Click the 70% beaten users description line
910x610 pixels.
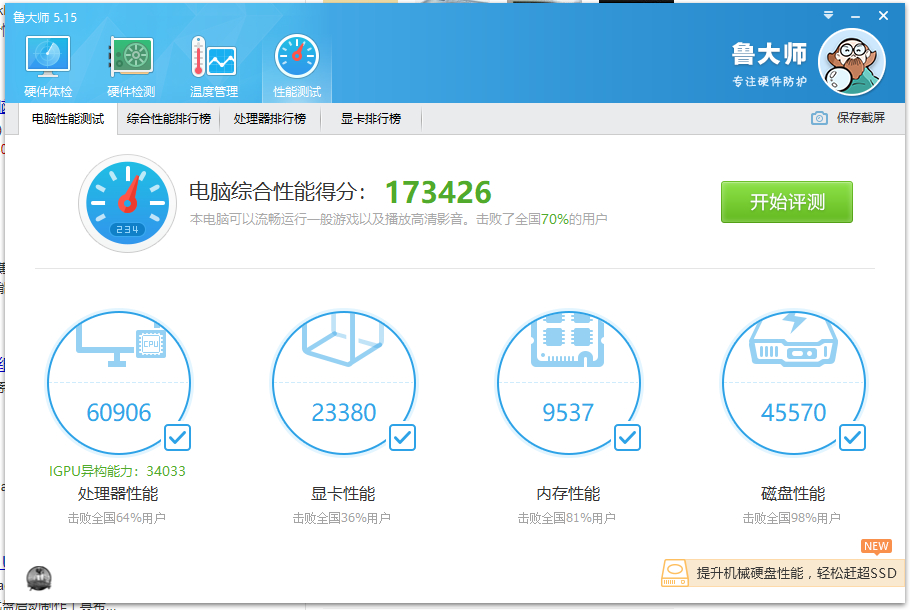tap(399, 219)
